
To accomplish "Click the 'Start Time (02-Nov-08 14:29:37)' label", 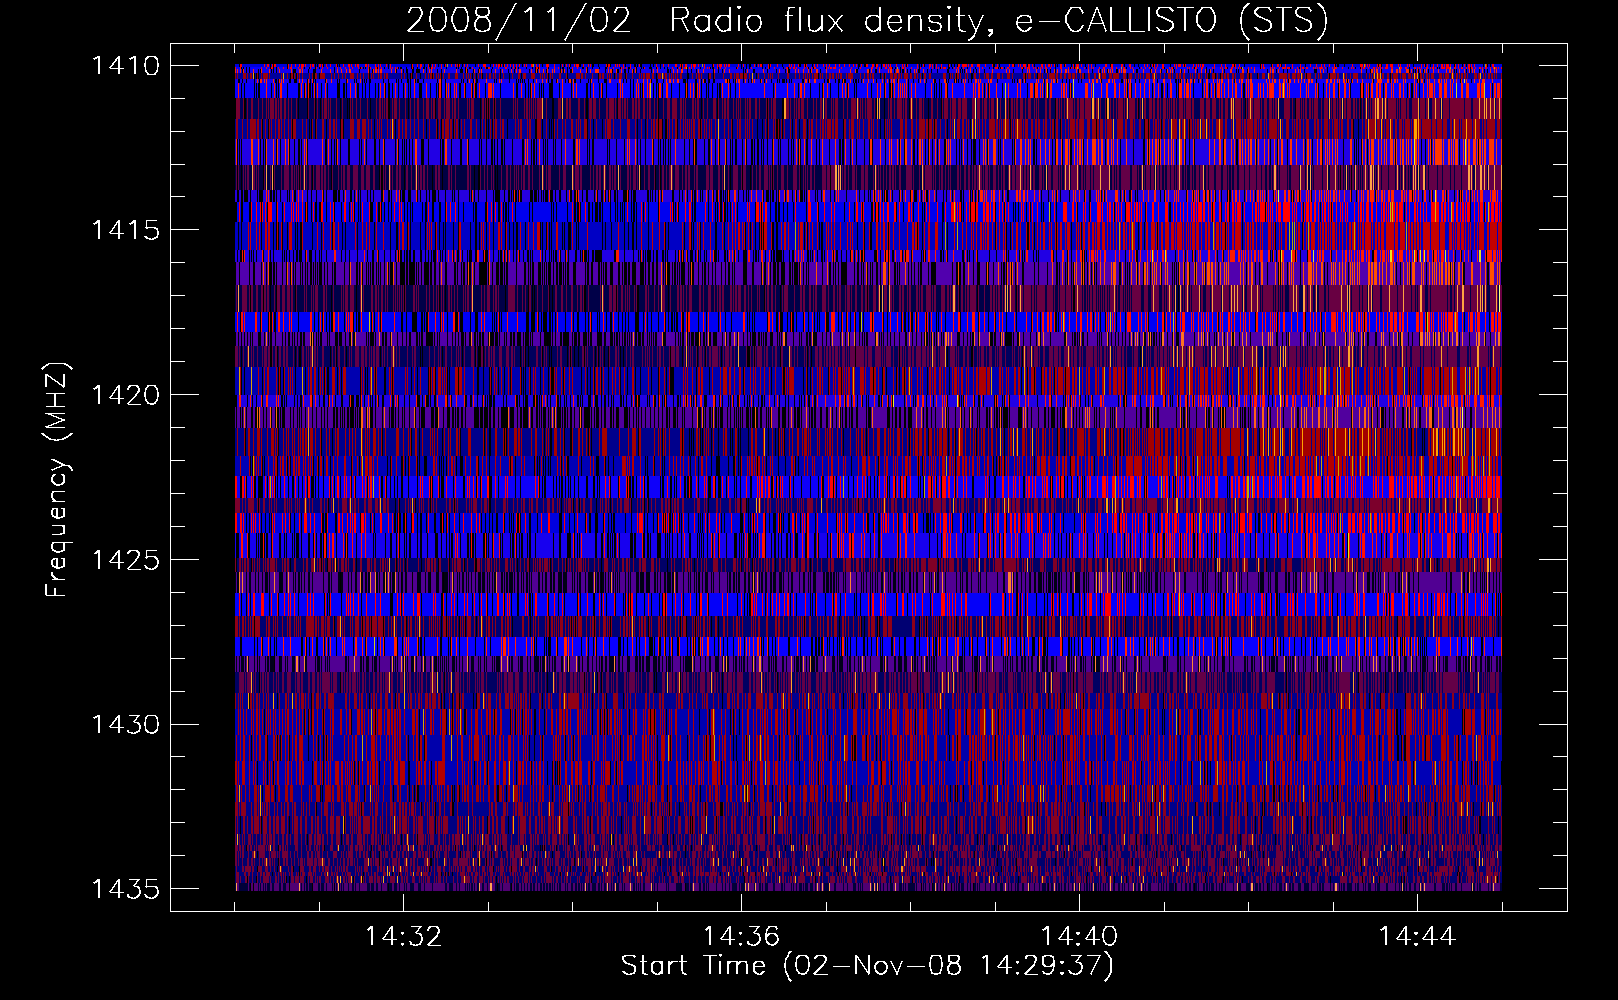I will pos(867,966).
